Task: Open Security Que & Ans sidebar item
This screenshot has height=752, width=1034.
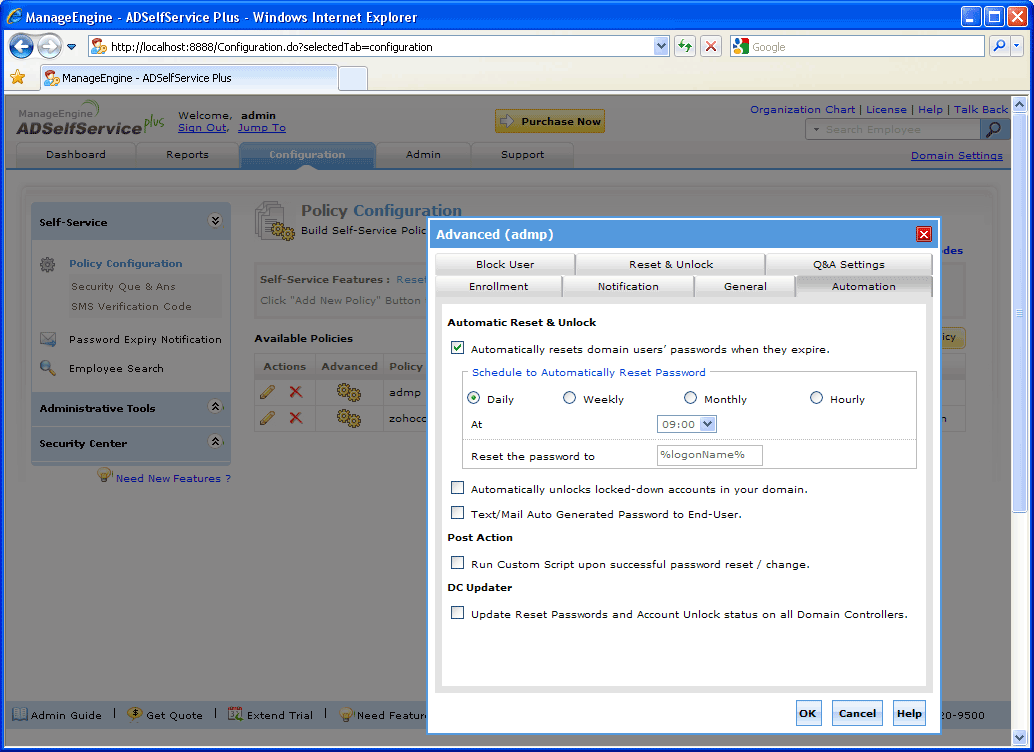Action: [123, 287]
